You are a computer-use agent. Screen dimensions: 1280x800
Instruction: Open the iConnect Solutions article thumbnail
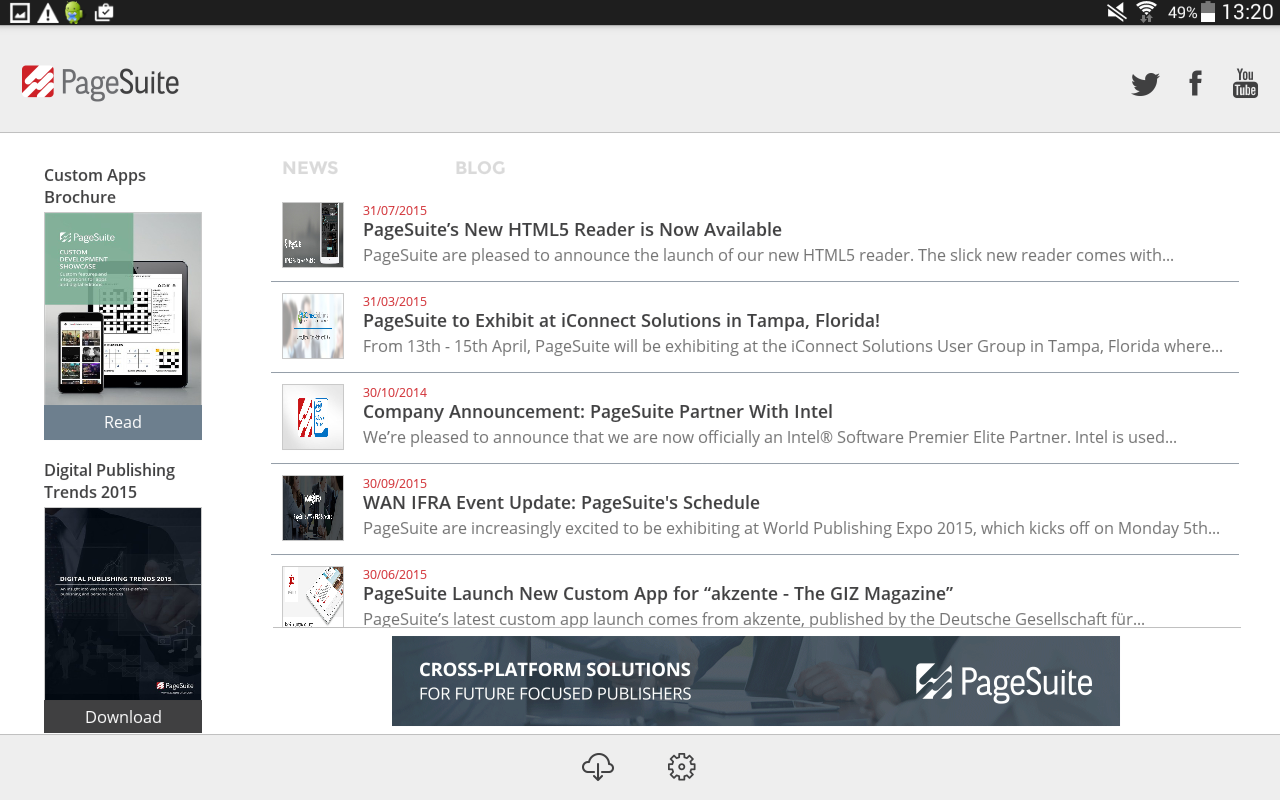(313, 326)
